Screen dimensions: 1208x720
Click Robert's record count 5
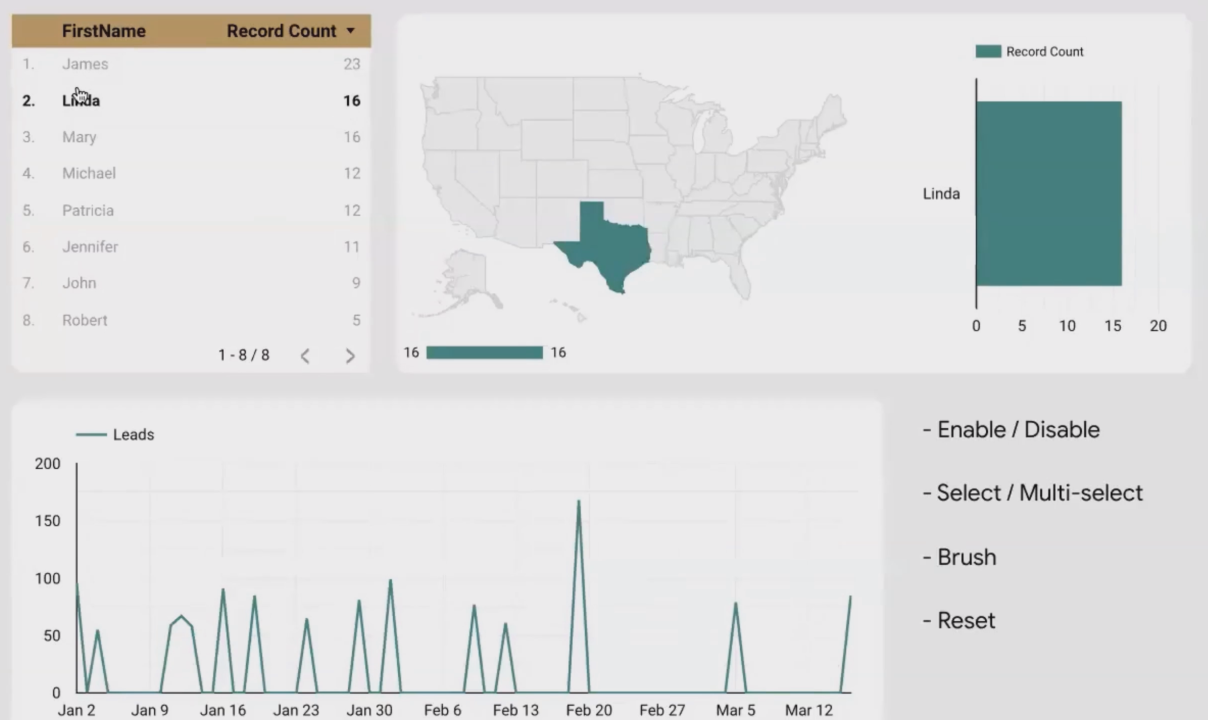tap(356, 320)
